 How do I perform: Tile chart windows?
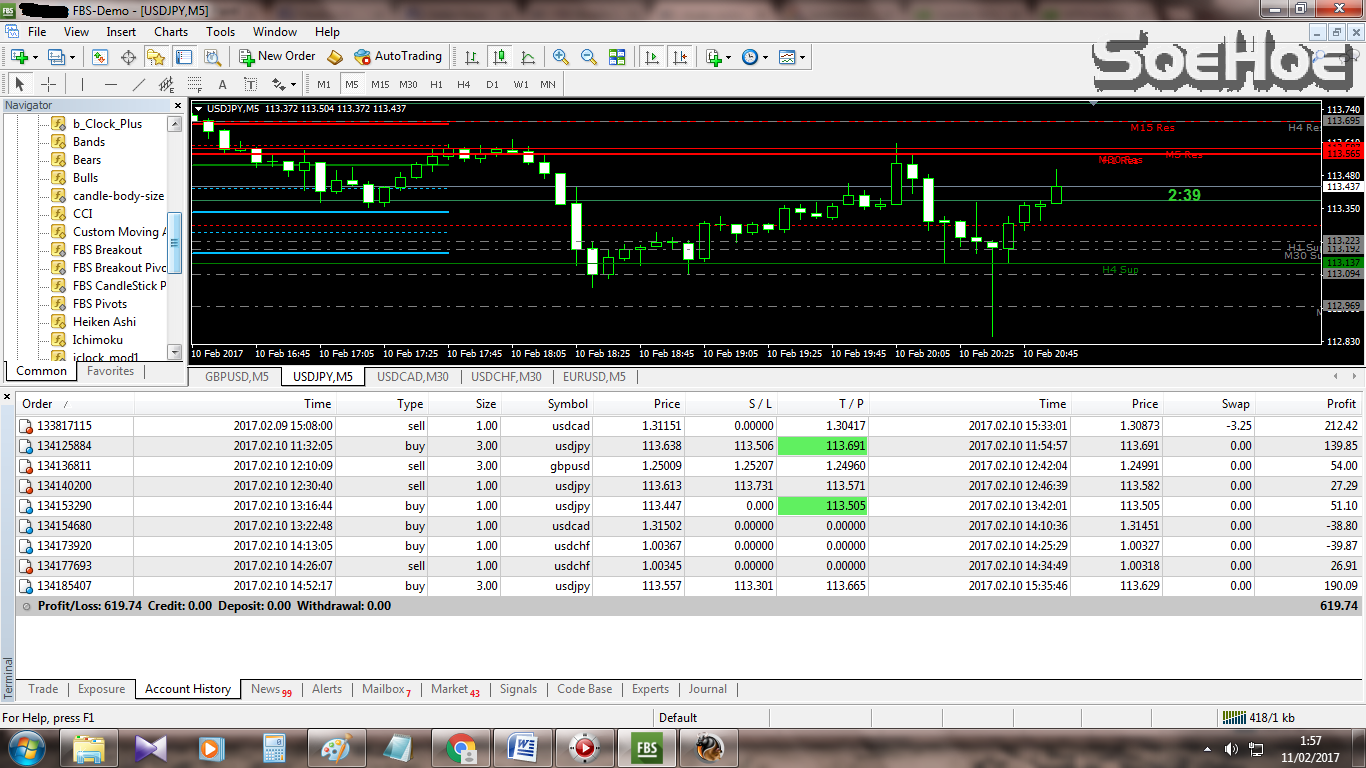coord(618,57)
